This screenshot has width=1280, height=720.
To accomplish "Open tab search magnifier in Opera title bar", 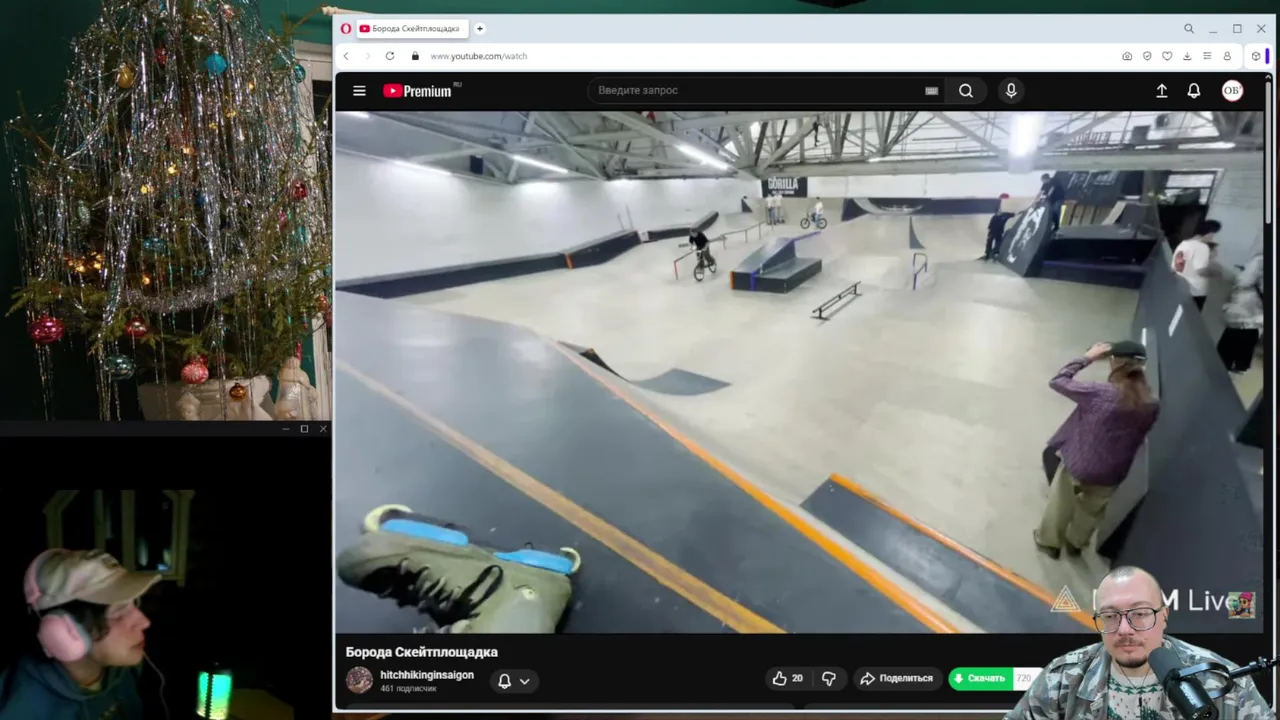I will pyautogui.click(x=1189, y=29).
